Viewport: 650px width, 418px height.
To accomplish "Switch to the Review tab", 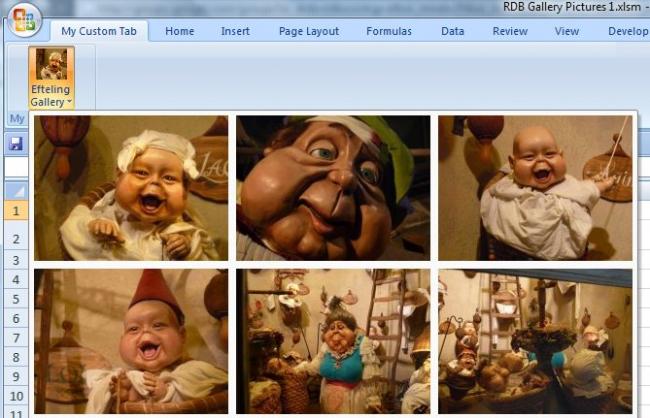I will point(510,31).
